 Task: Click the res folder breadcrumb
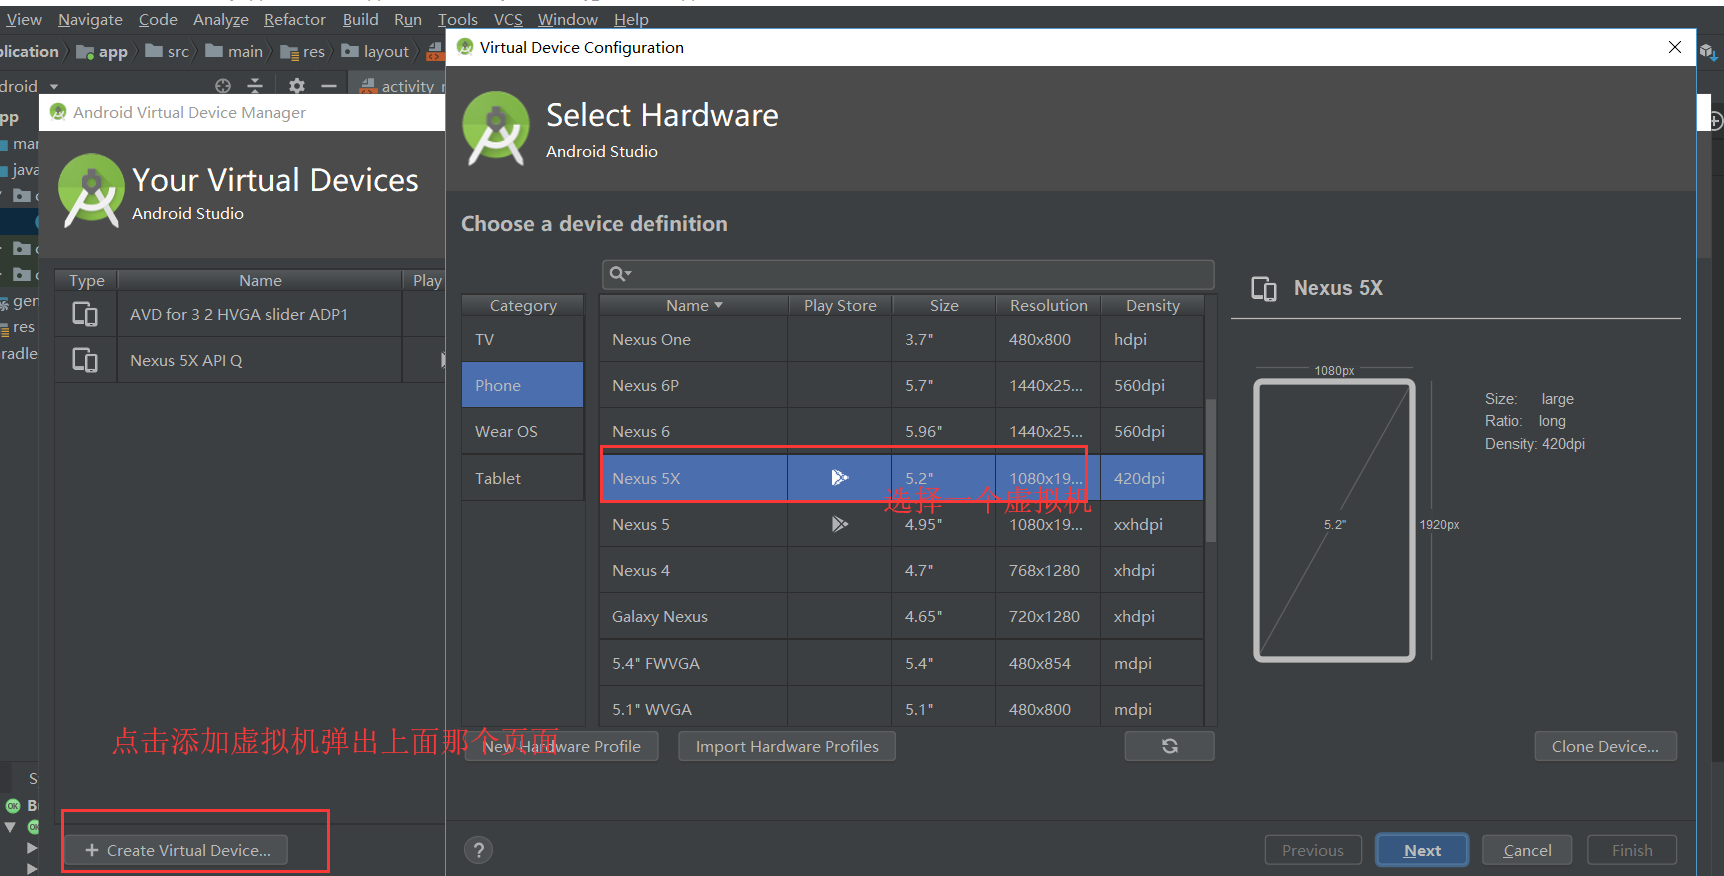[302, 52]
